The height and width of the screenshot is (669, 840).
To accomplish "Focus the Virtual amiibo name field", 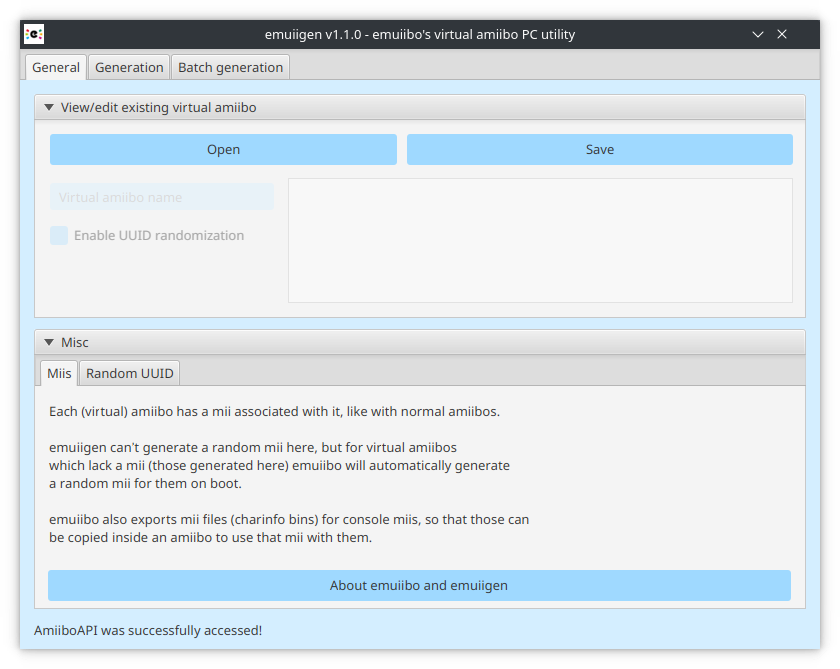I will point(162,197).
